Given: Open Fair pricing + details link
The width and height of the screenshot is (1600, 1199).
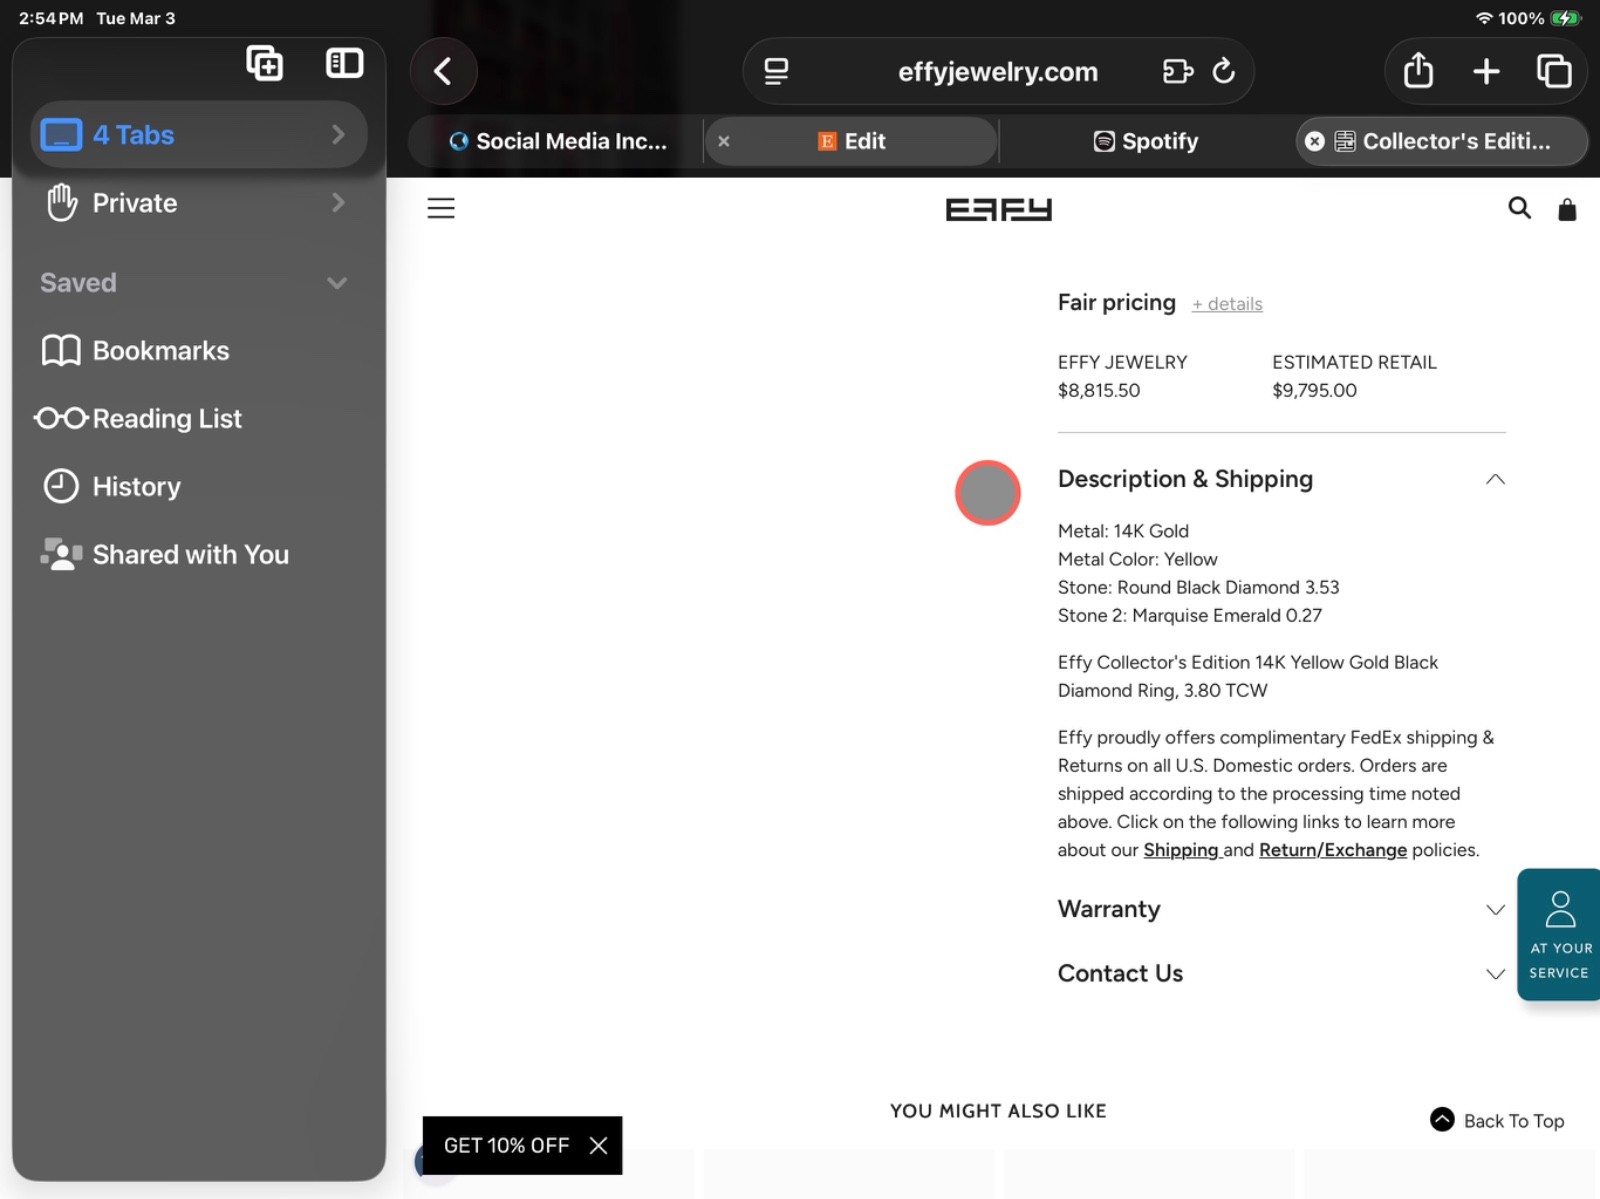Looking at the screenshot, I should tap(1227, 304).
